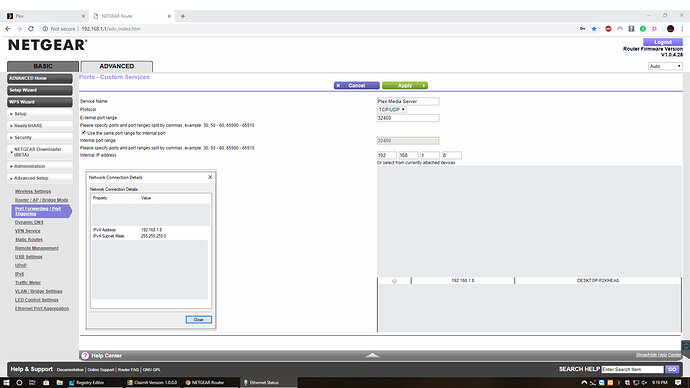Screen dimensions: 690x388
Task: Open the saved password key icon
Action: point(582,29)
